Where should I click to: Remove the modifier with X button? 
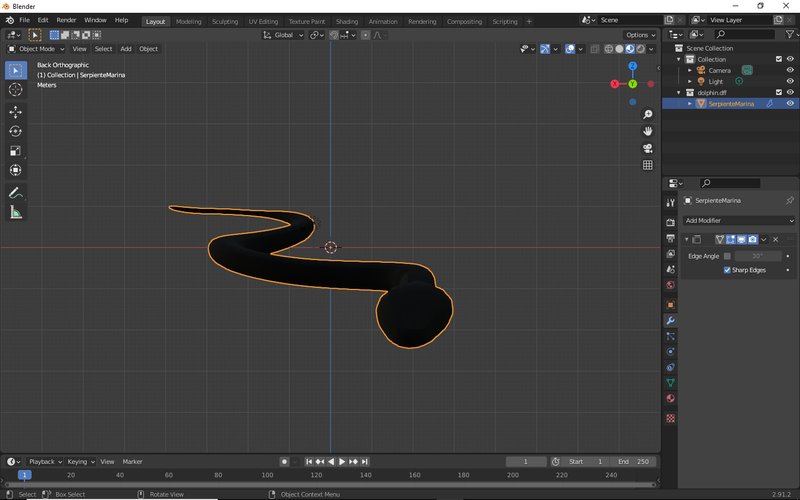776,239
